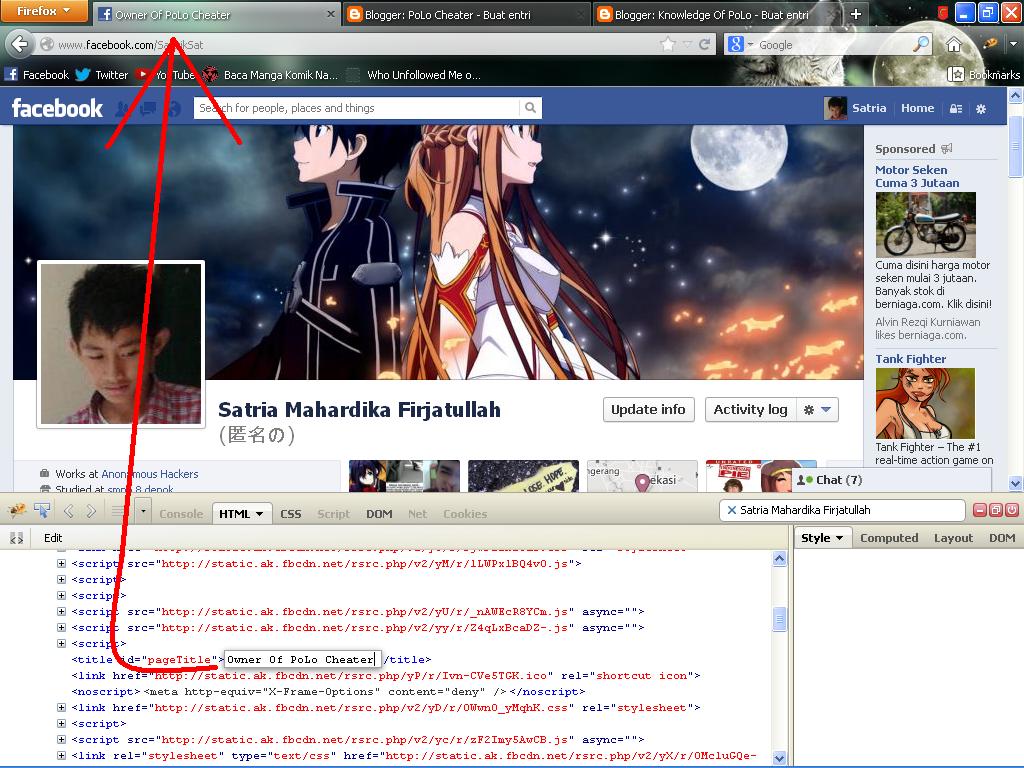This screenshot has height=768, width=1024.
Task: Open Motor Seken Cuma 3 Jutaan ad
Action: coord(917,176)
